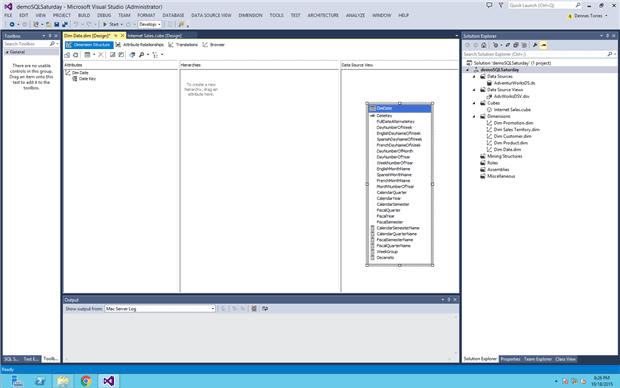Click the EnglishMonthName column in DimDate table
This screenshot has height=388, width=620.
click(393, 169)
